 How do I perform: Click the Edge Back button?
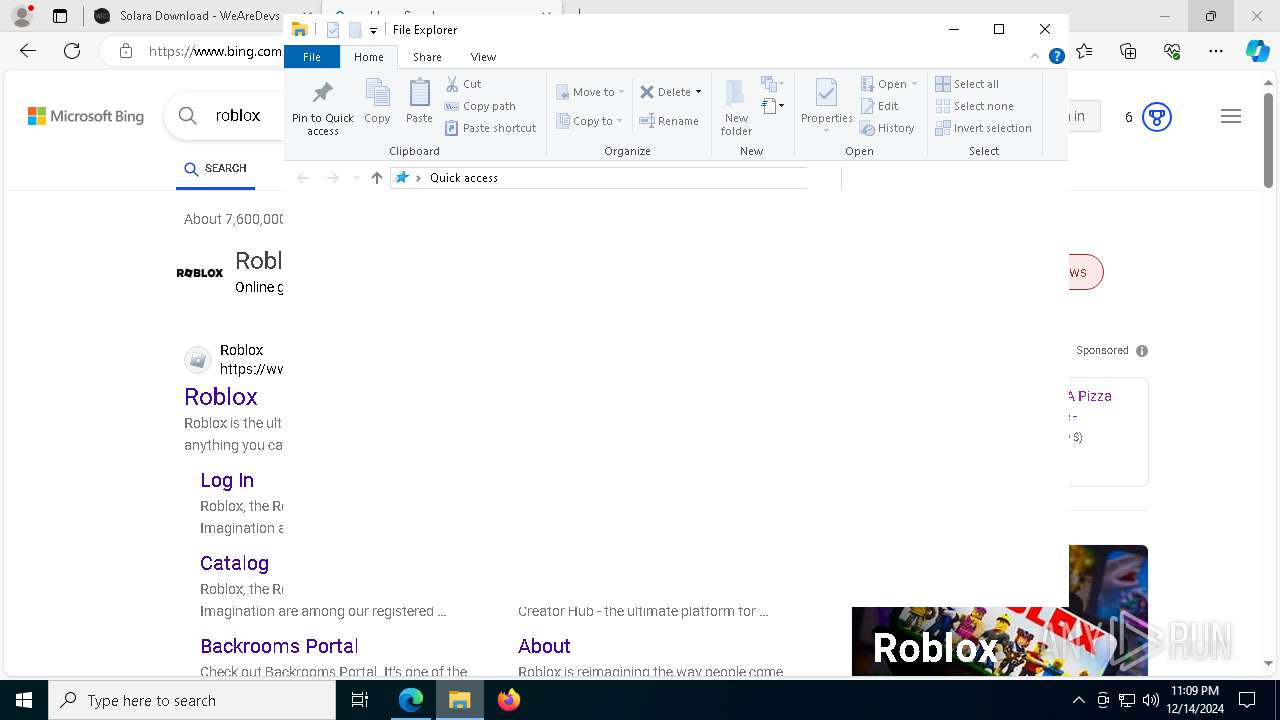[28, 51]
